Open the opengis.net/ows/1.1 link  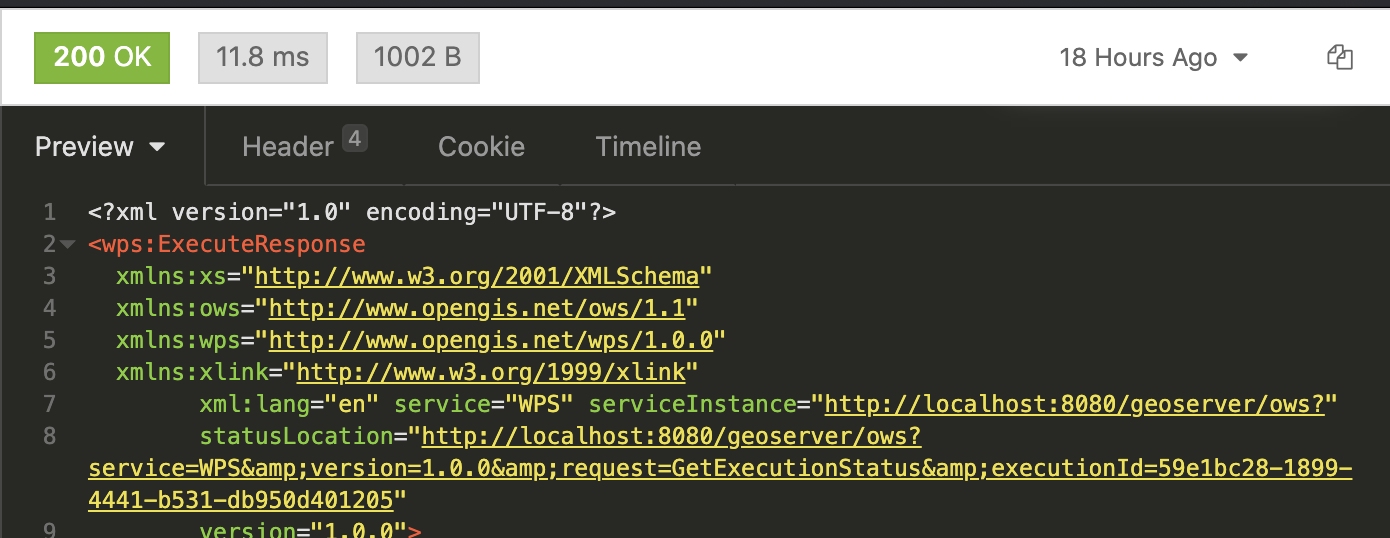tap(483, 307)
